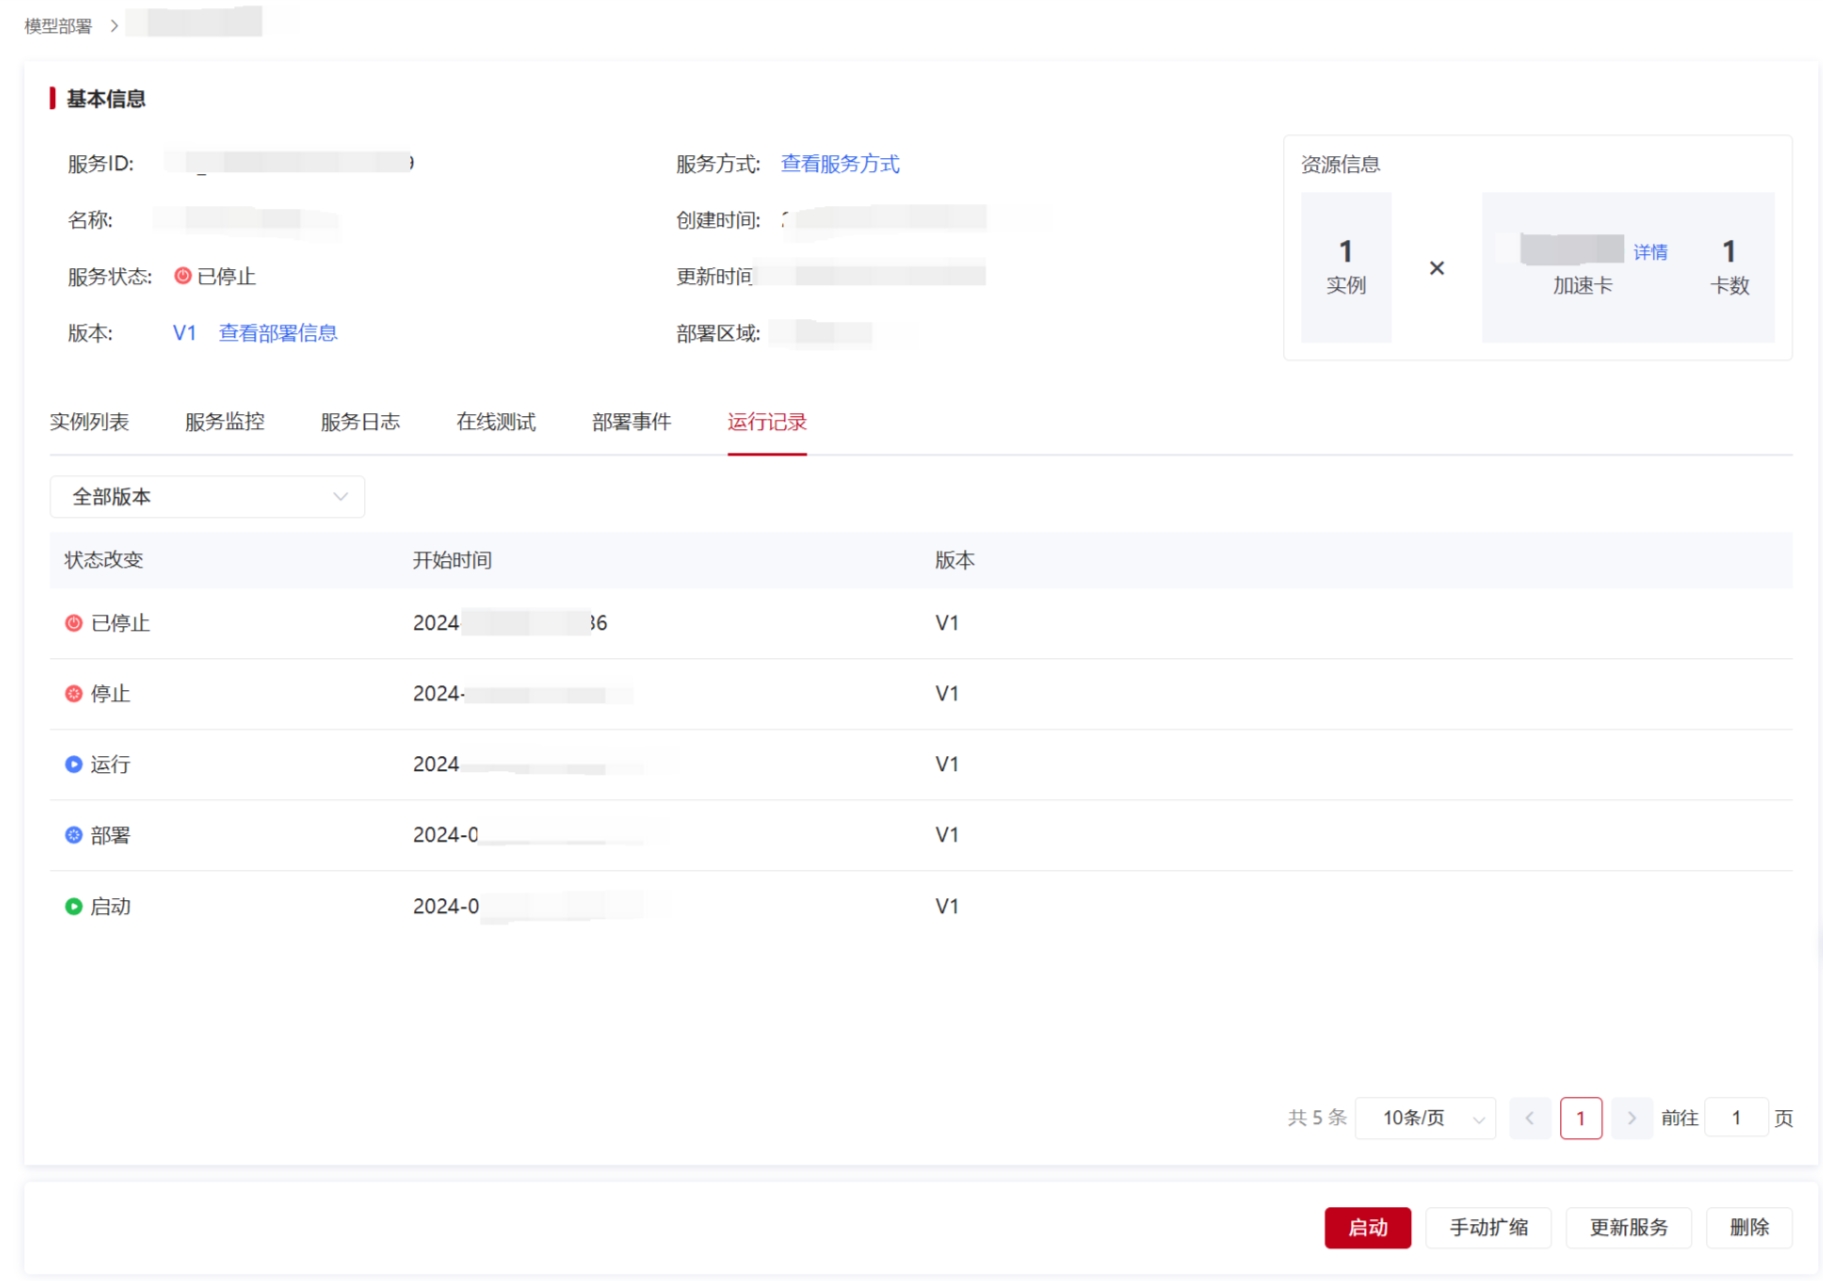Click the red stopped status icon beside 服务状态
Viewport: 1823px width, 1281px height.
point(182,276)
